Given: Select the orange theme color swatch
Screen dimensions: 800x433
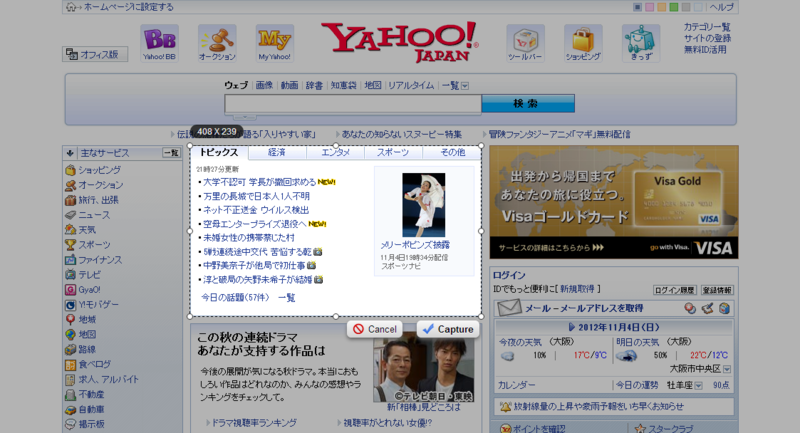Looking at the screenshot, I should pos(662,7).
